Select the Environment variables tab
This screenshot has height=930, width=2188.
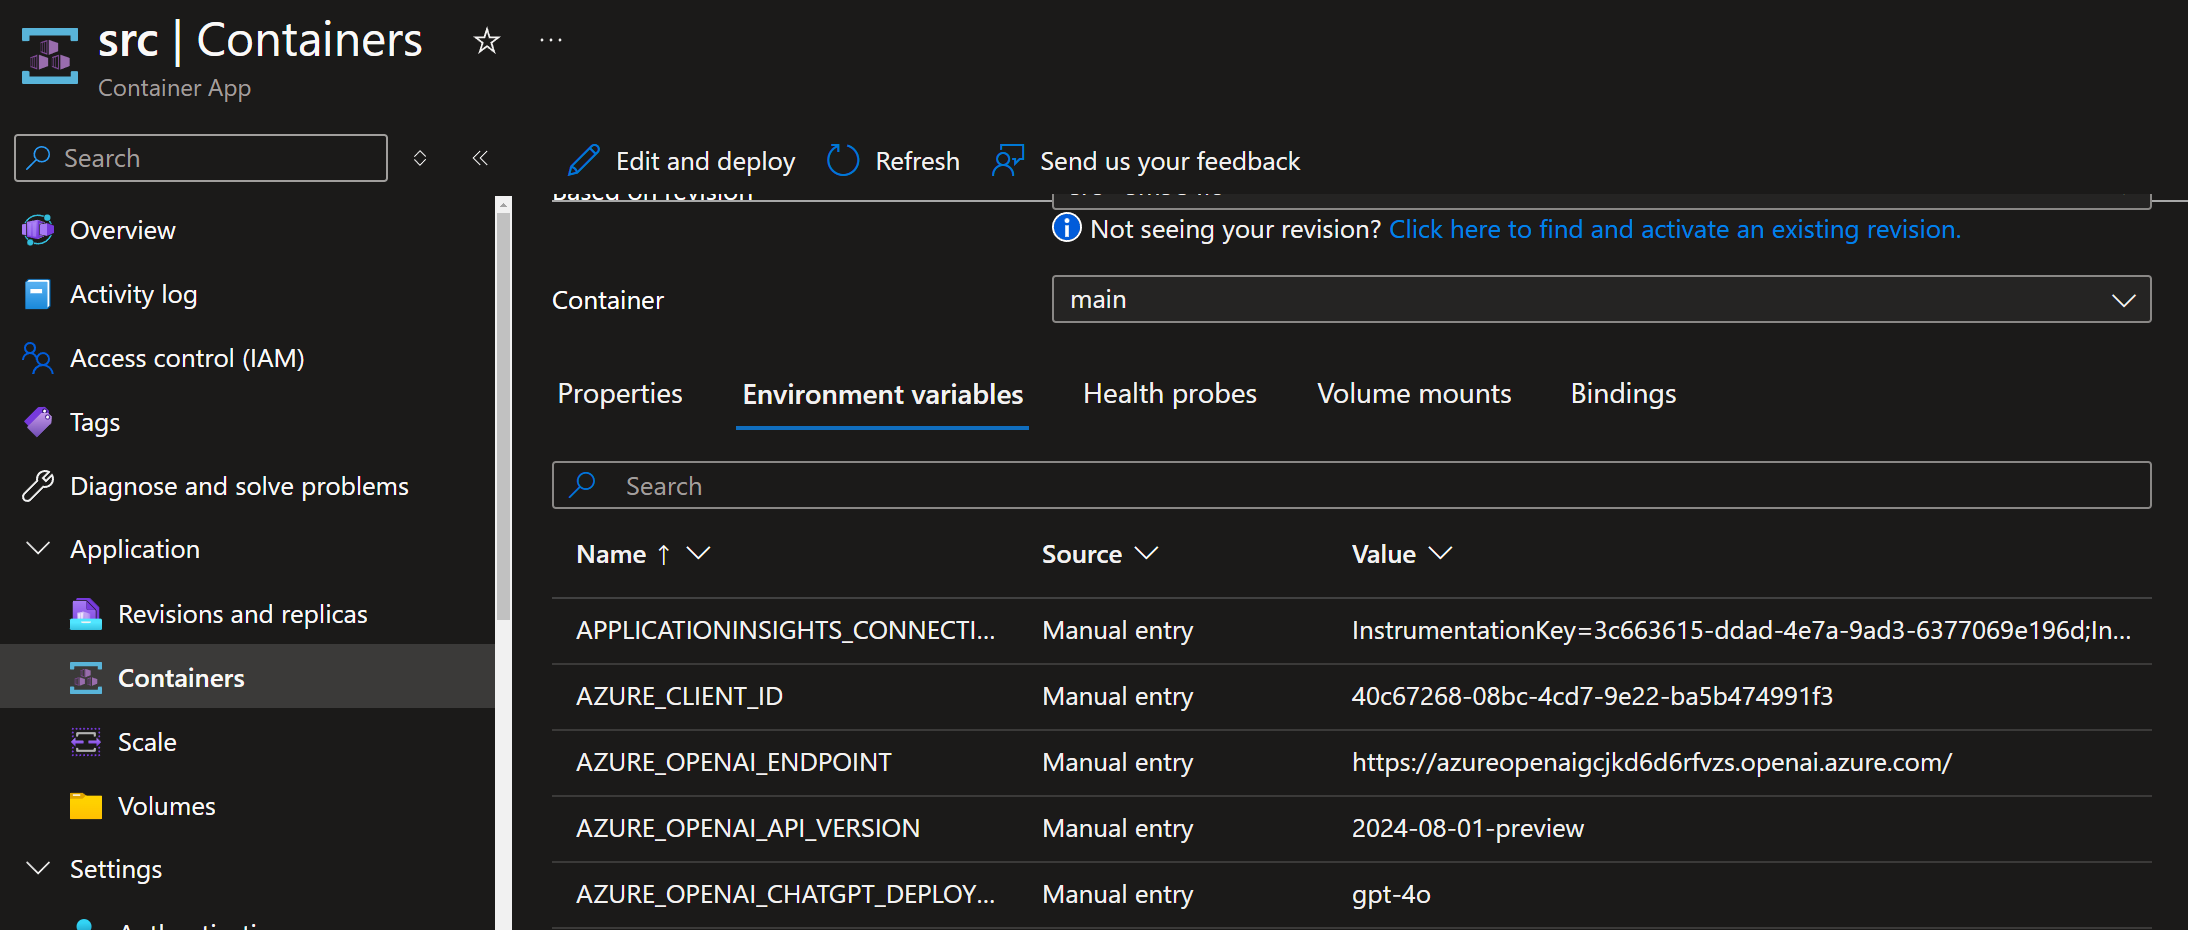pos(883,394)
